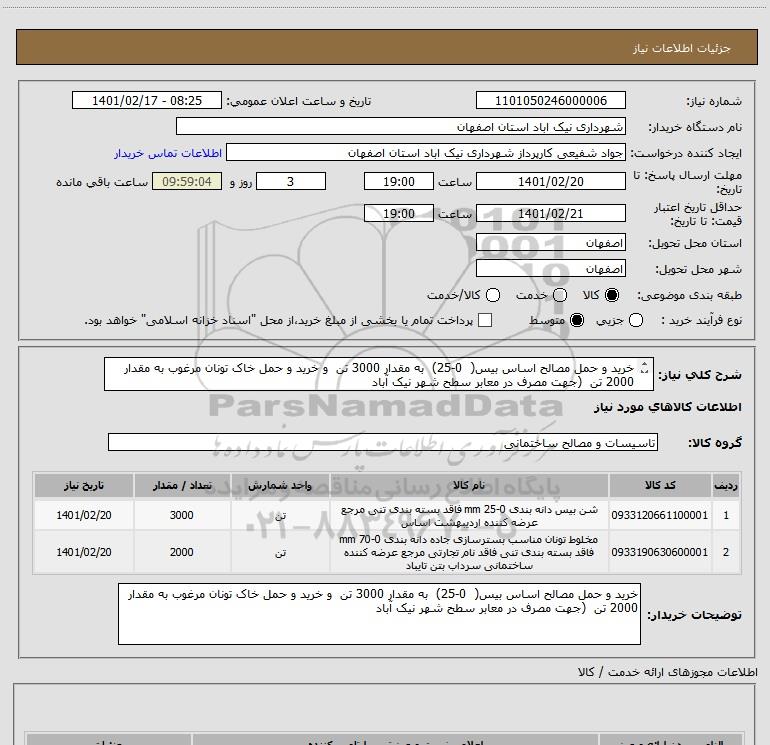
Task: Click the جزئیات اطلاعات نیاز header bar
Action: 386,47
